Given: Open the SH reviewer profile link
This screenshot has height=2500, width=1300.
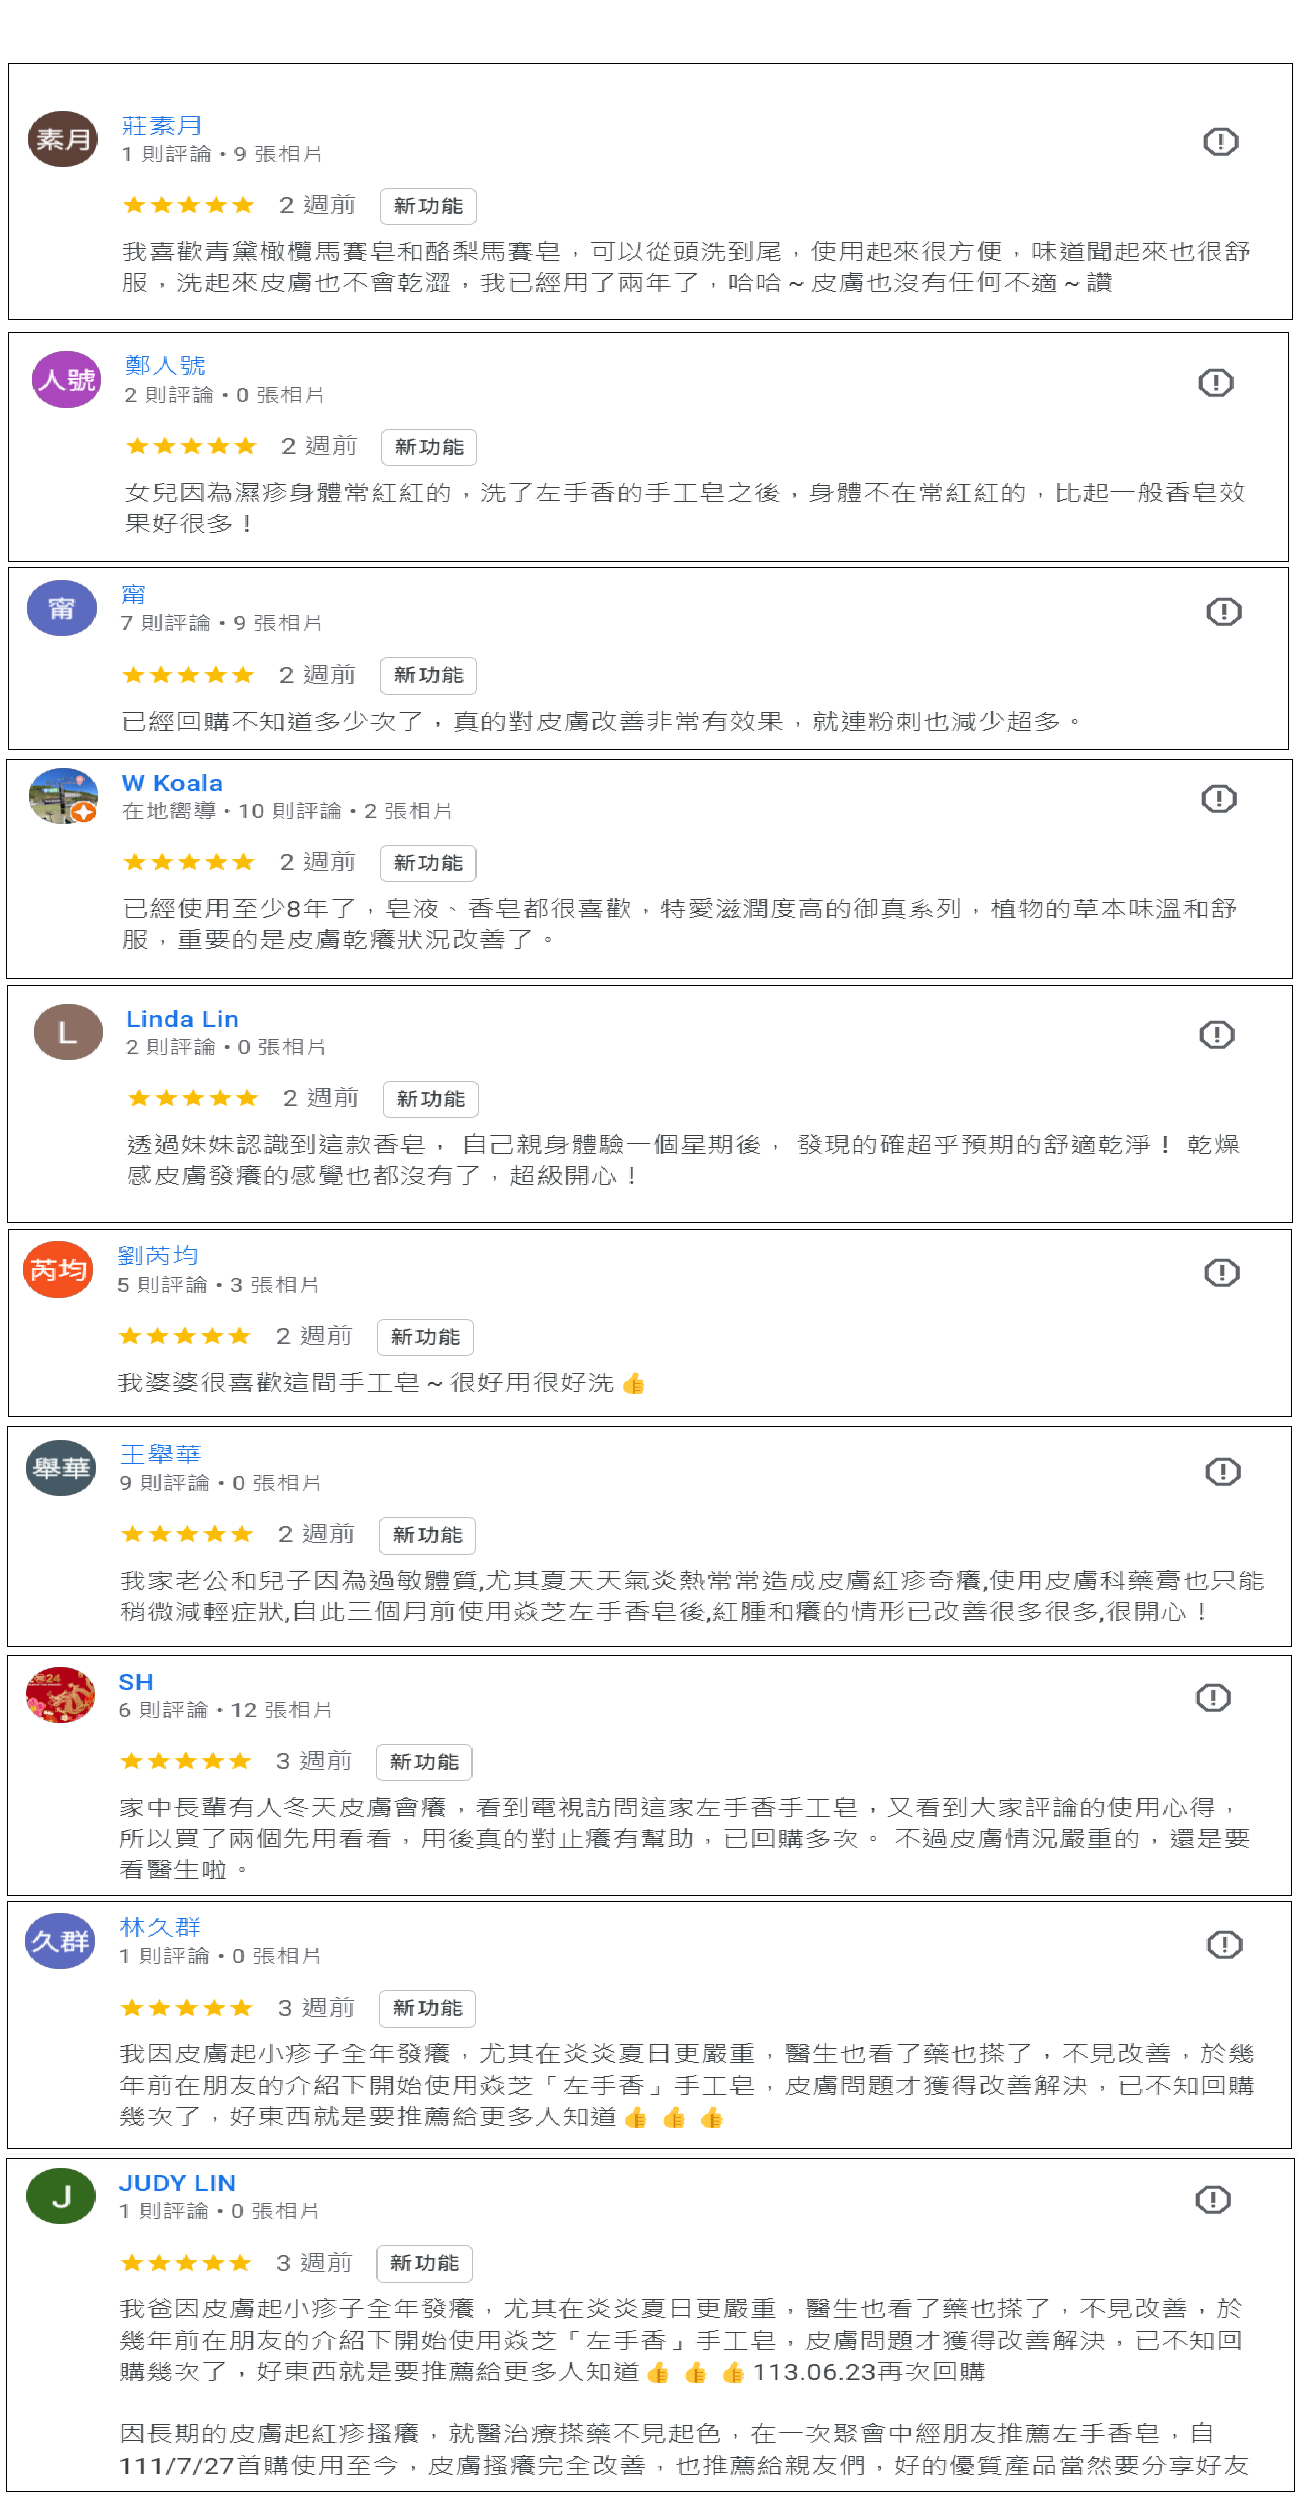Looking at the screenshot, I should click(x=136, y=1682).
